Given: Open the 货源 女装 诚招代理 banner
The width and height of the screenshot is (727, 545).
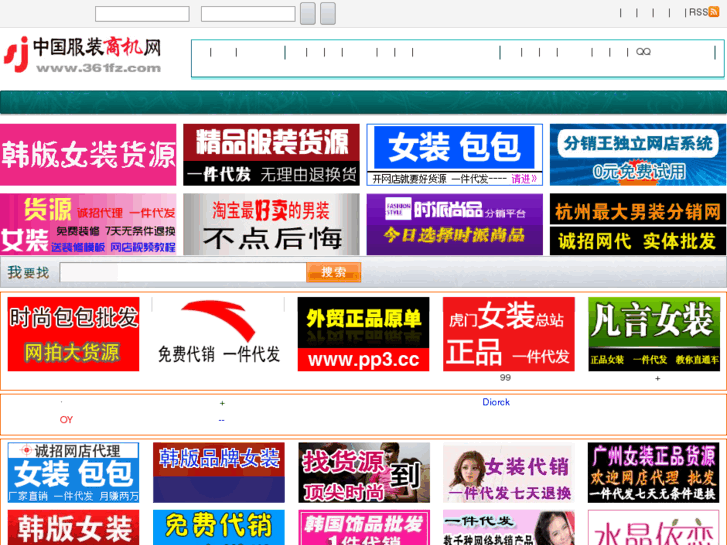Looking at the screenshot, I should click(x=88, y=224).
